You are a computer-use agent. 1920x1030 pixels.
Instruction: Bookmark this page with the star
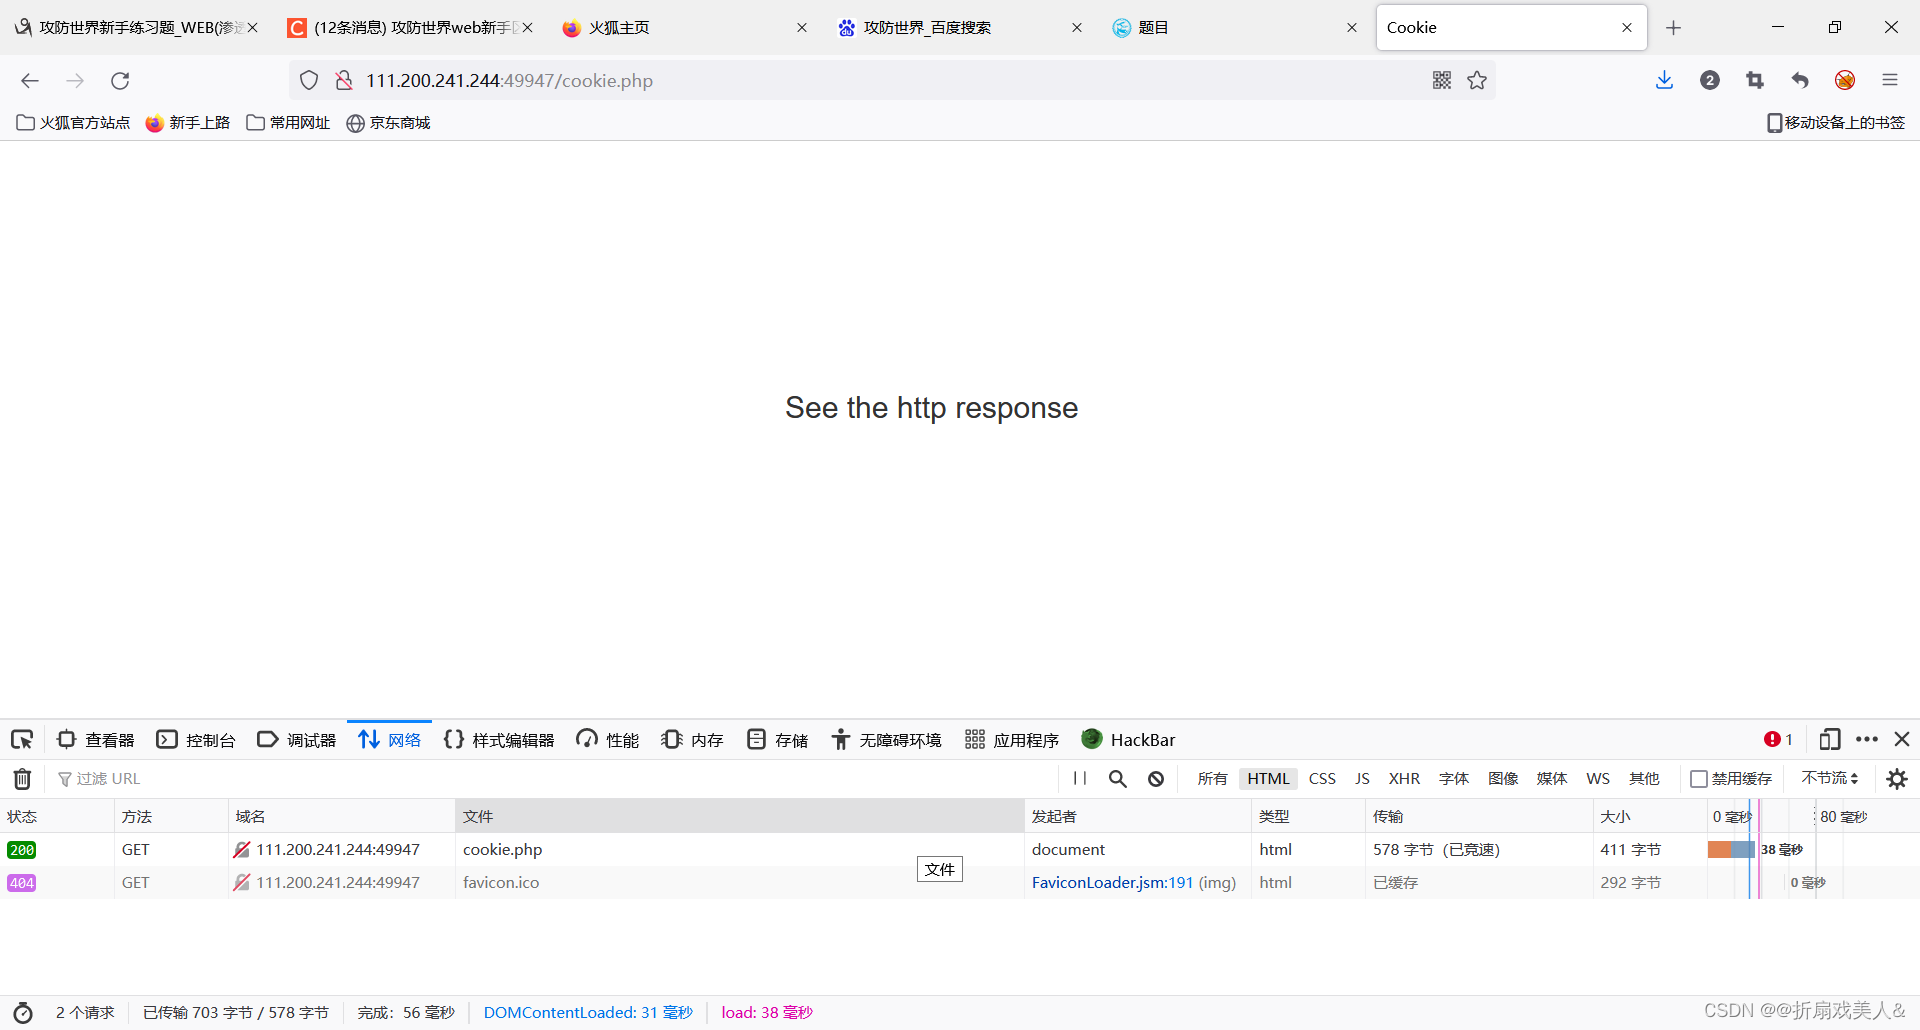coord(1477,81)
